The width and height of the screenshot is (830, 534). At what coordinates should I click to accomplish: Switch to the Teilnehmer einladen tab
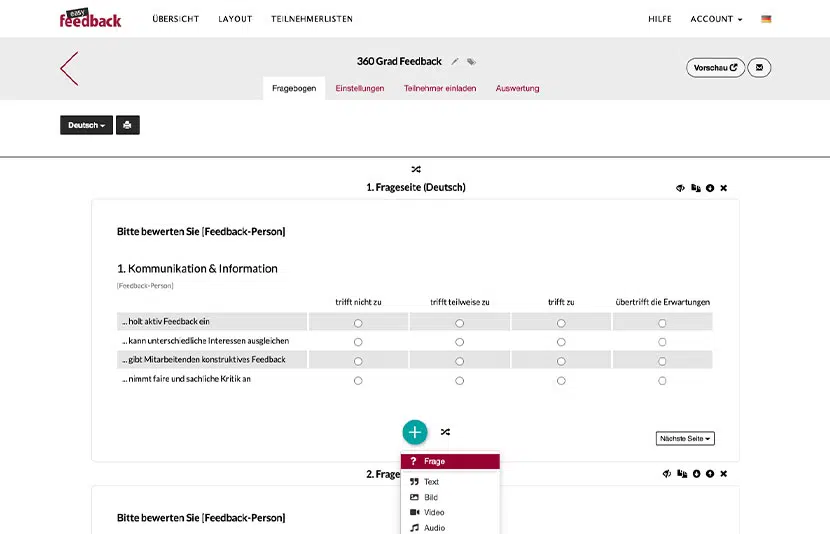pos(440,88)
